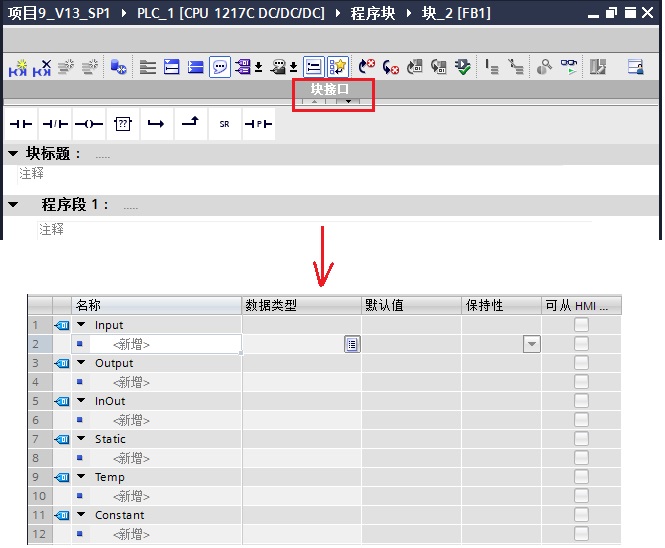Insert the positive edge P contact

point(258,124)
